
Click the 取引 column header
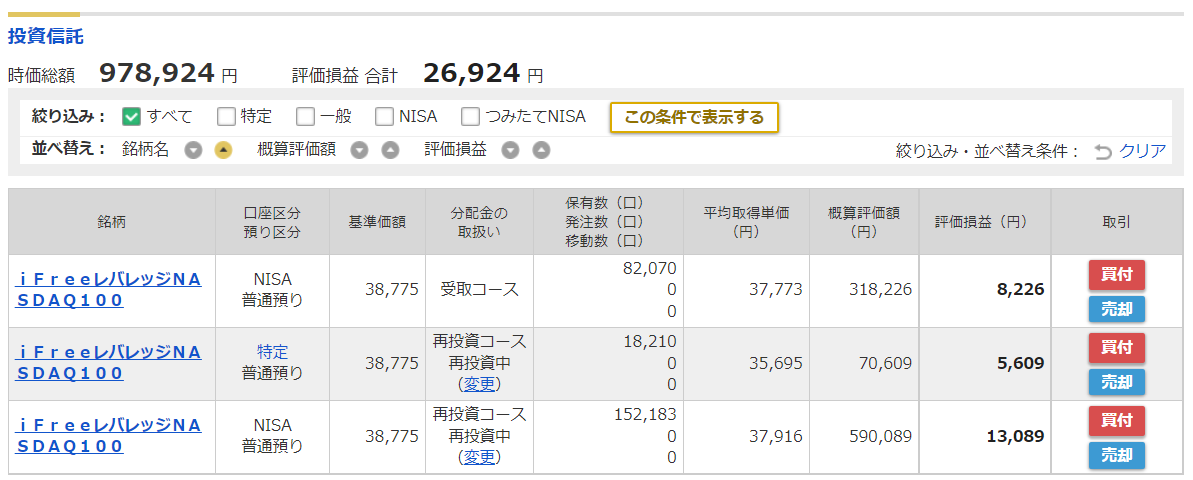1116,221
